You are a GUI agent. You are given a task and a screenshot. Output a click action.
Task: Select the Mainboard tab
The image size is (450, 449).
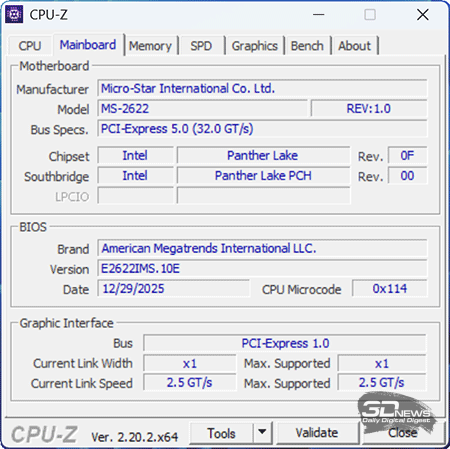pos(88,45)
